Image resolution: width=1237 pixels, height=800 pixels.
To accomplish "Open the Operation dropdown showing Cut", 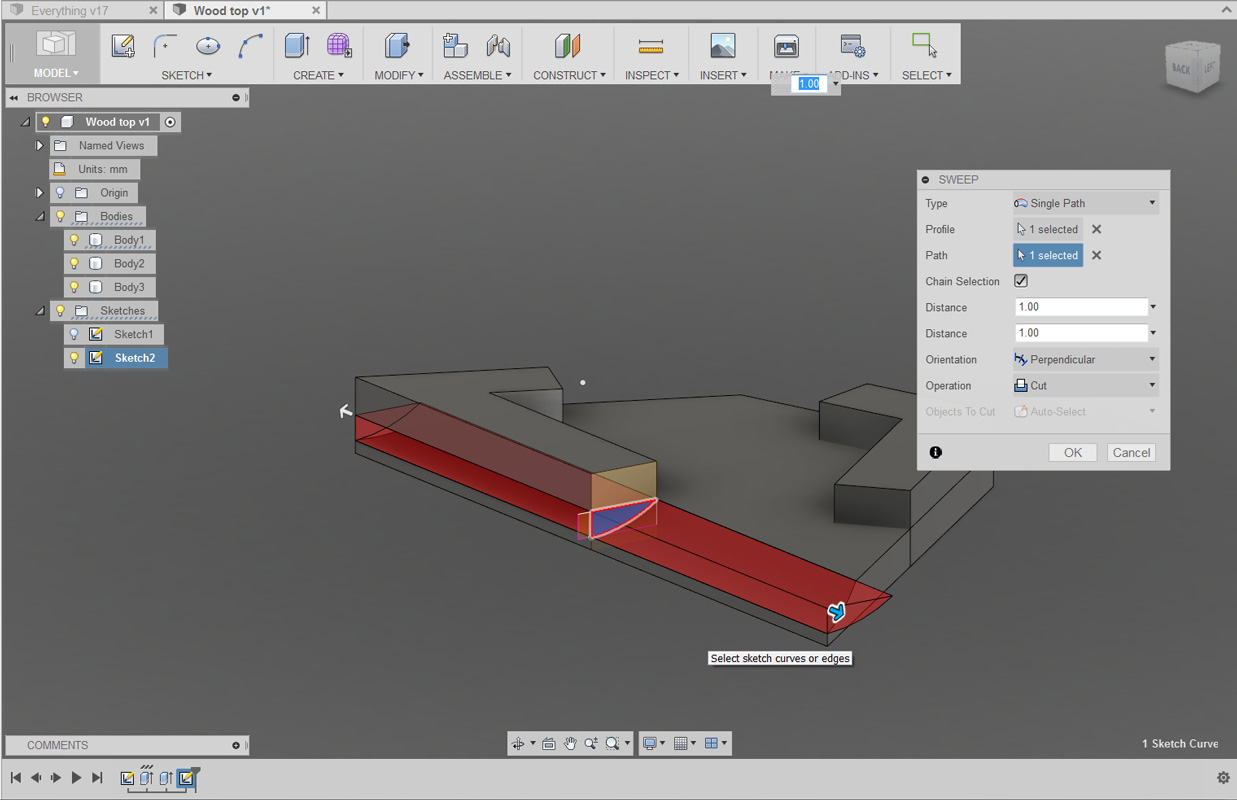I will click(x=1086, y=385).
